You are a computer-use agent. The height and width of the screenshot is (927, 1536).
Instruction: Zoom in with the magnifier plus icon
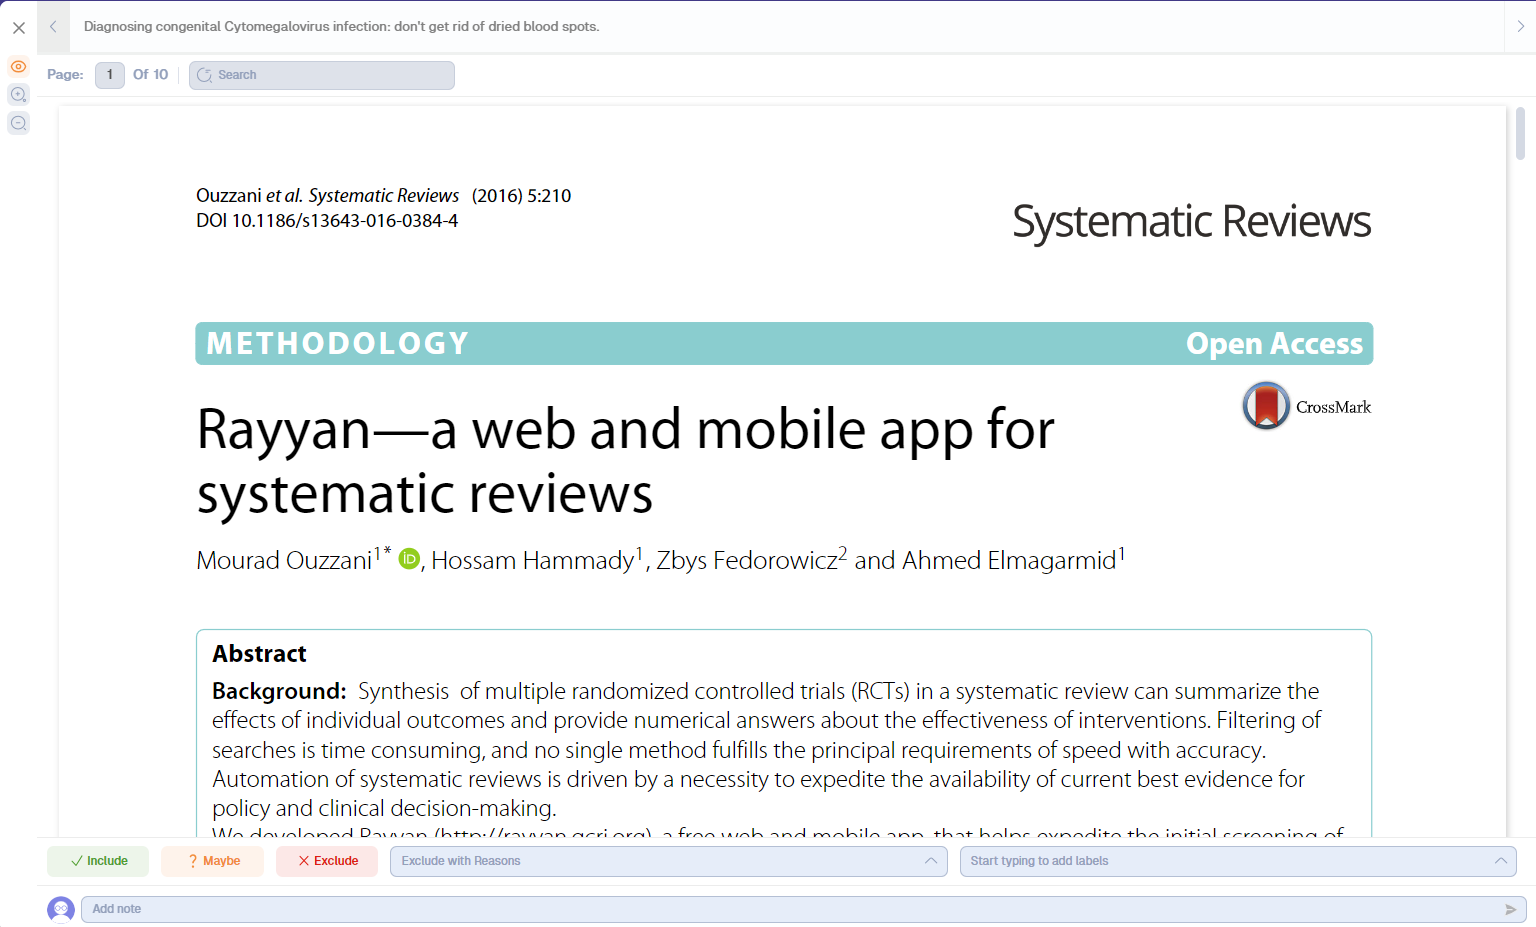(x=18, y=95)
